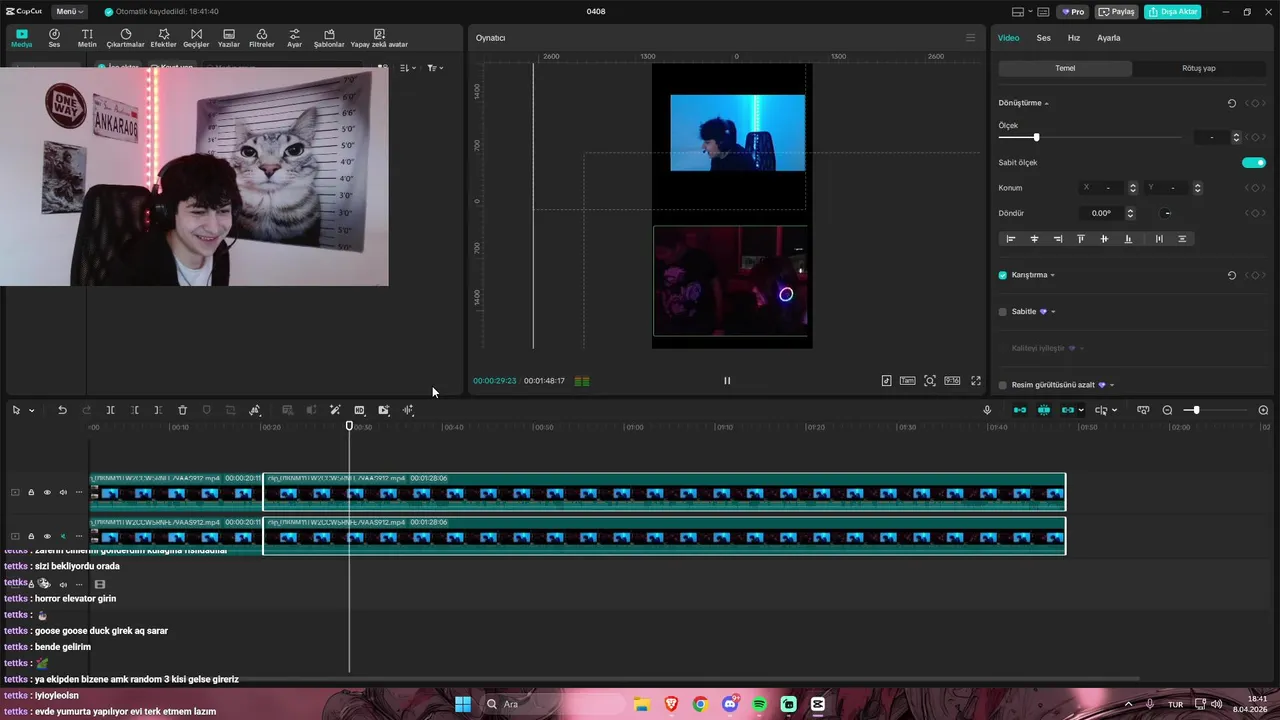1280x720 pixels.
Task: Click the aspect ratio icon in player
Action: [952, 380]
